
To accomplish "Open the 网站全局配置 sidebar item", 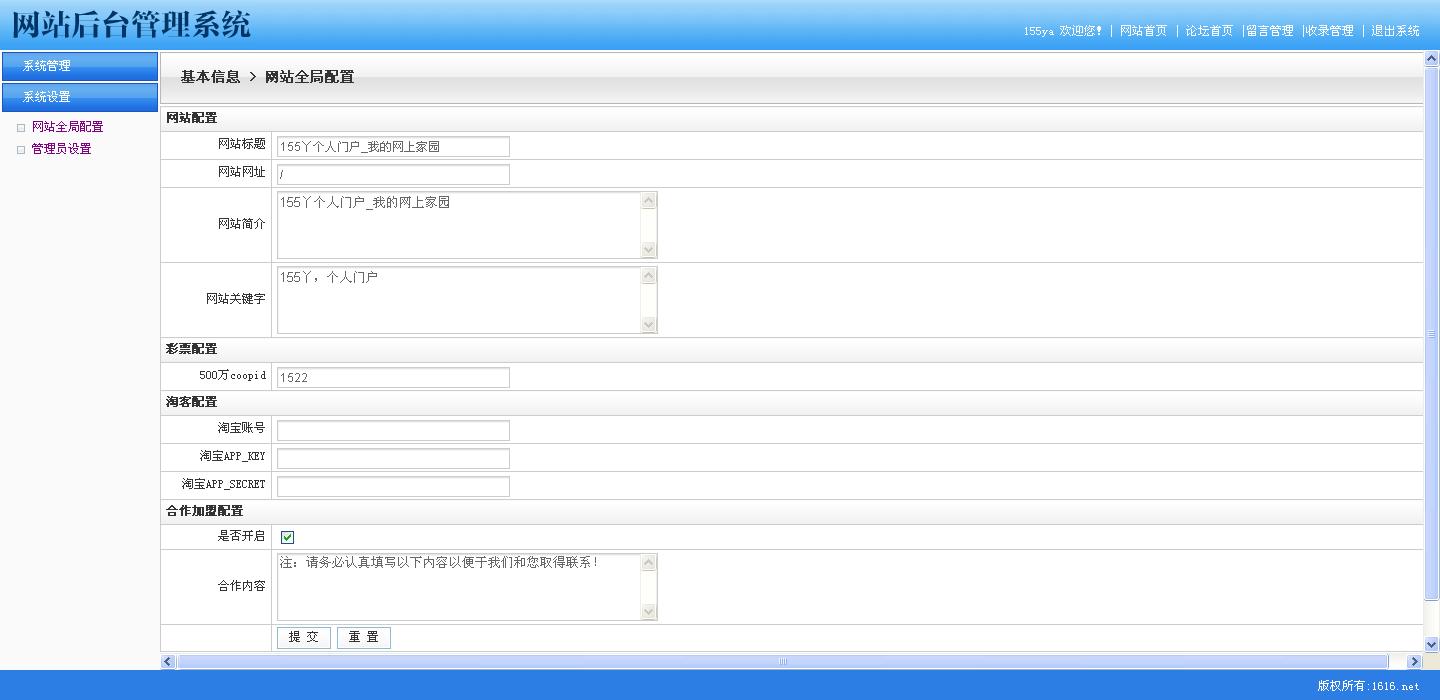I will pos(67,127).
